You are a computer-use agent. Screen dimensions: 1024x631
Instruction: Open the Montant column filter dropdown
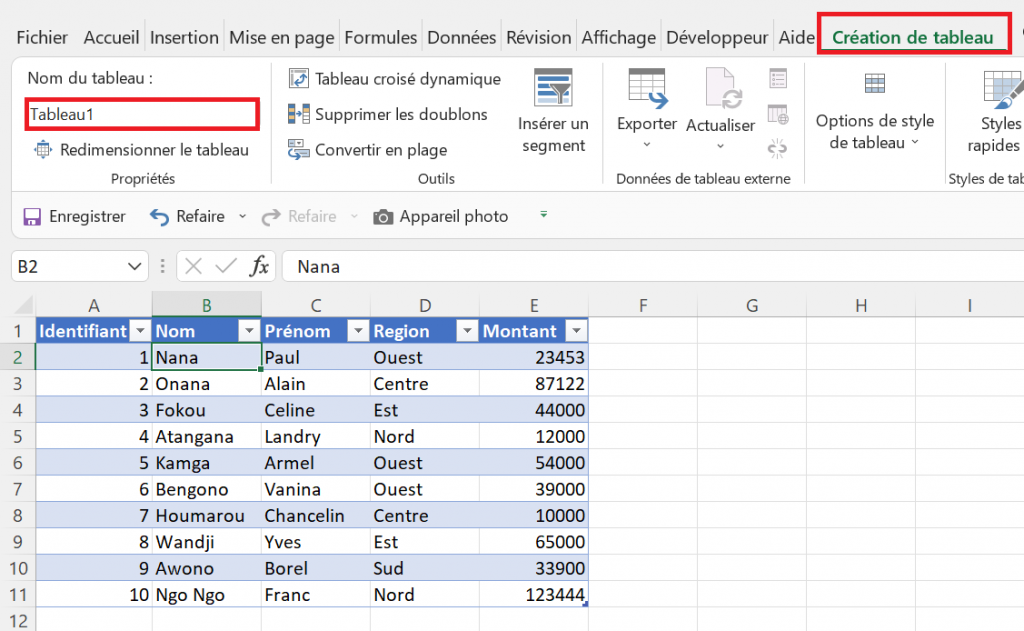(576, 330)
